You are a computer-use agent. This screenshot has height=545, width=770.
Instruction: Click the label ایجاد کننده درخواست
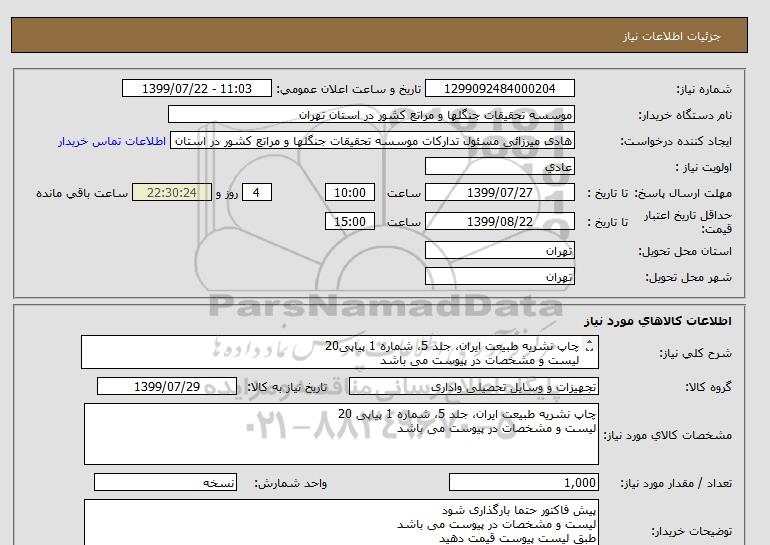point(676,142)
